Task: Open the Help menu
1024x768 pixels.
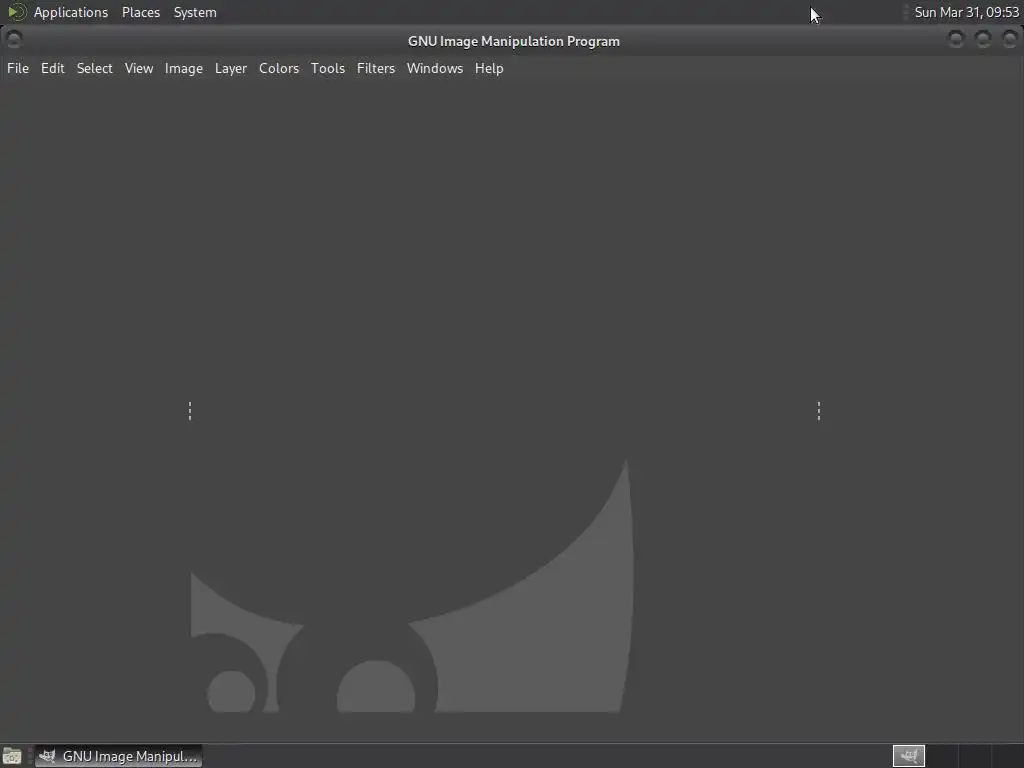Action: point(488,69)
